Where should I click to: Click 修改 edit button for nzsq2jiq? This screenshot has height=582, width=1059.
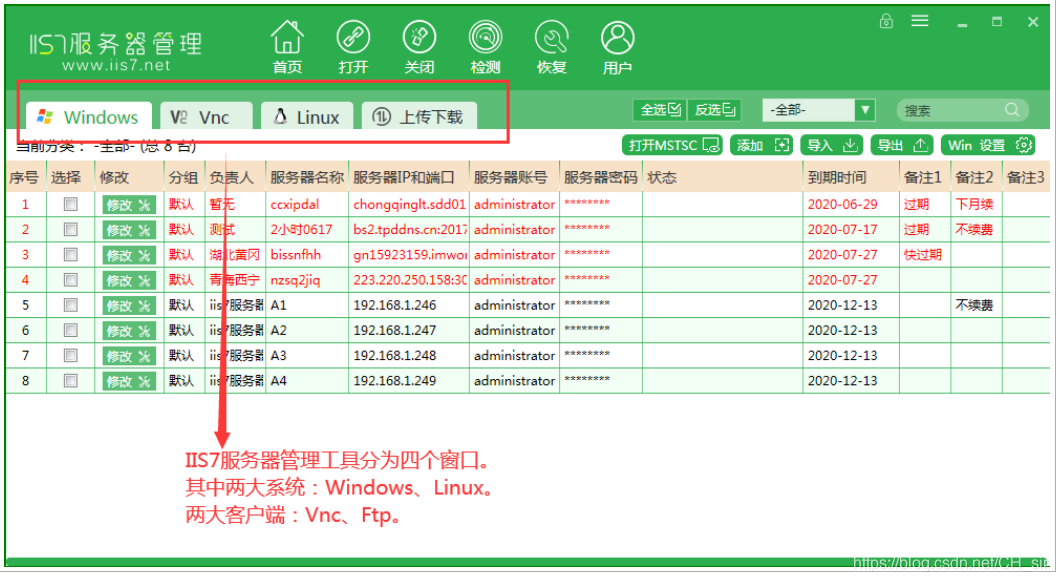128,280
